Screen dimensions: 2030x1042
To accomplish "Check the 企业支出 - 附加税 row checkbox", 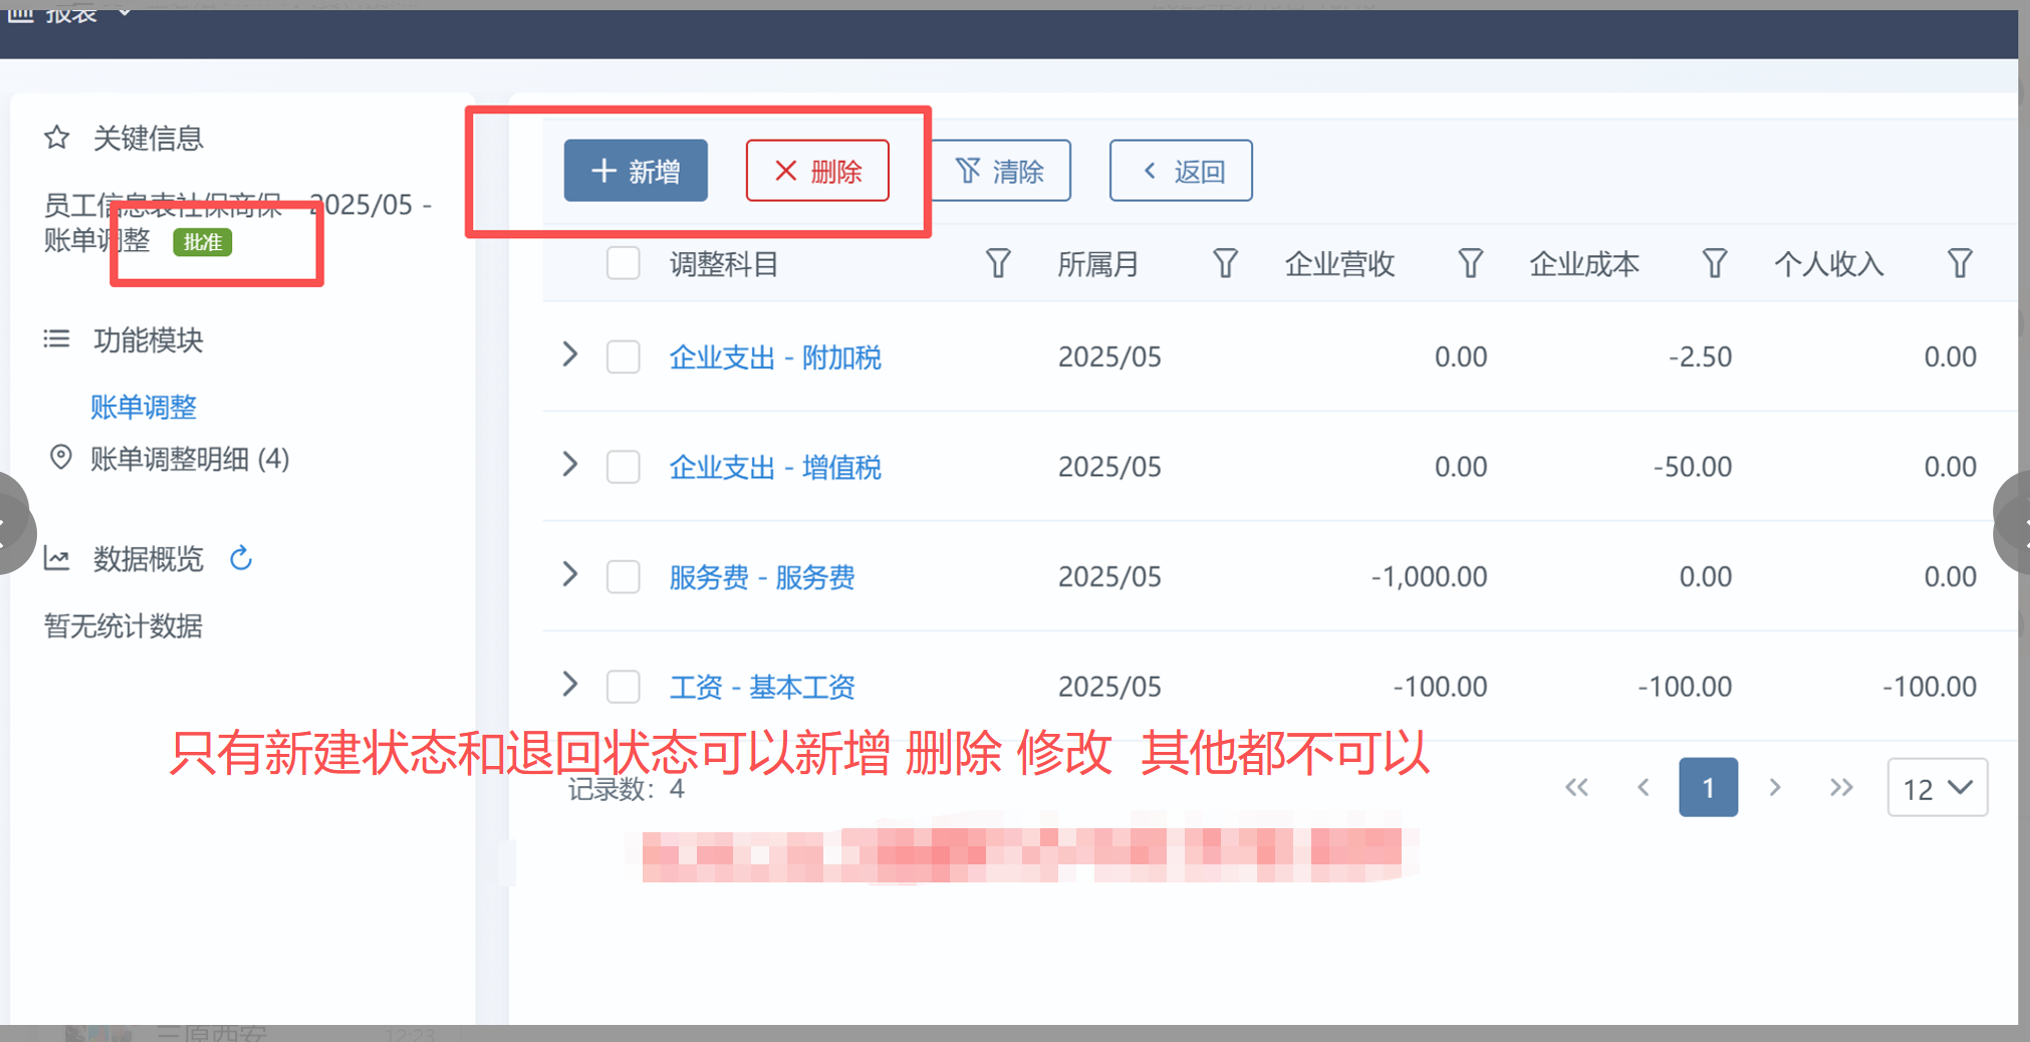I will 623,357.
